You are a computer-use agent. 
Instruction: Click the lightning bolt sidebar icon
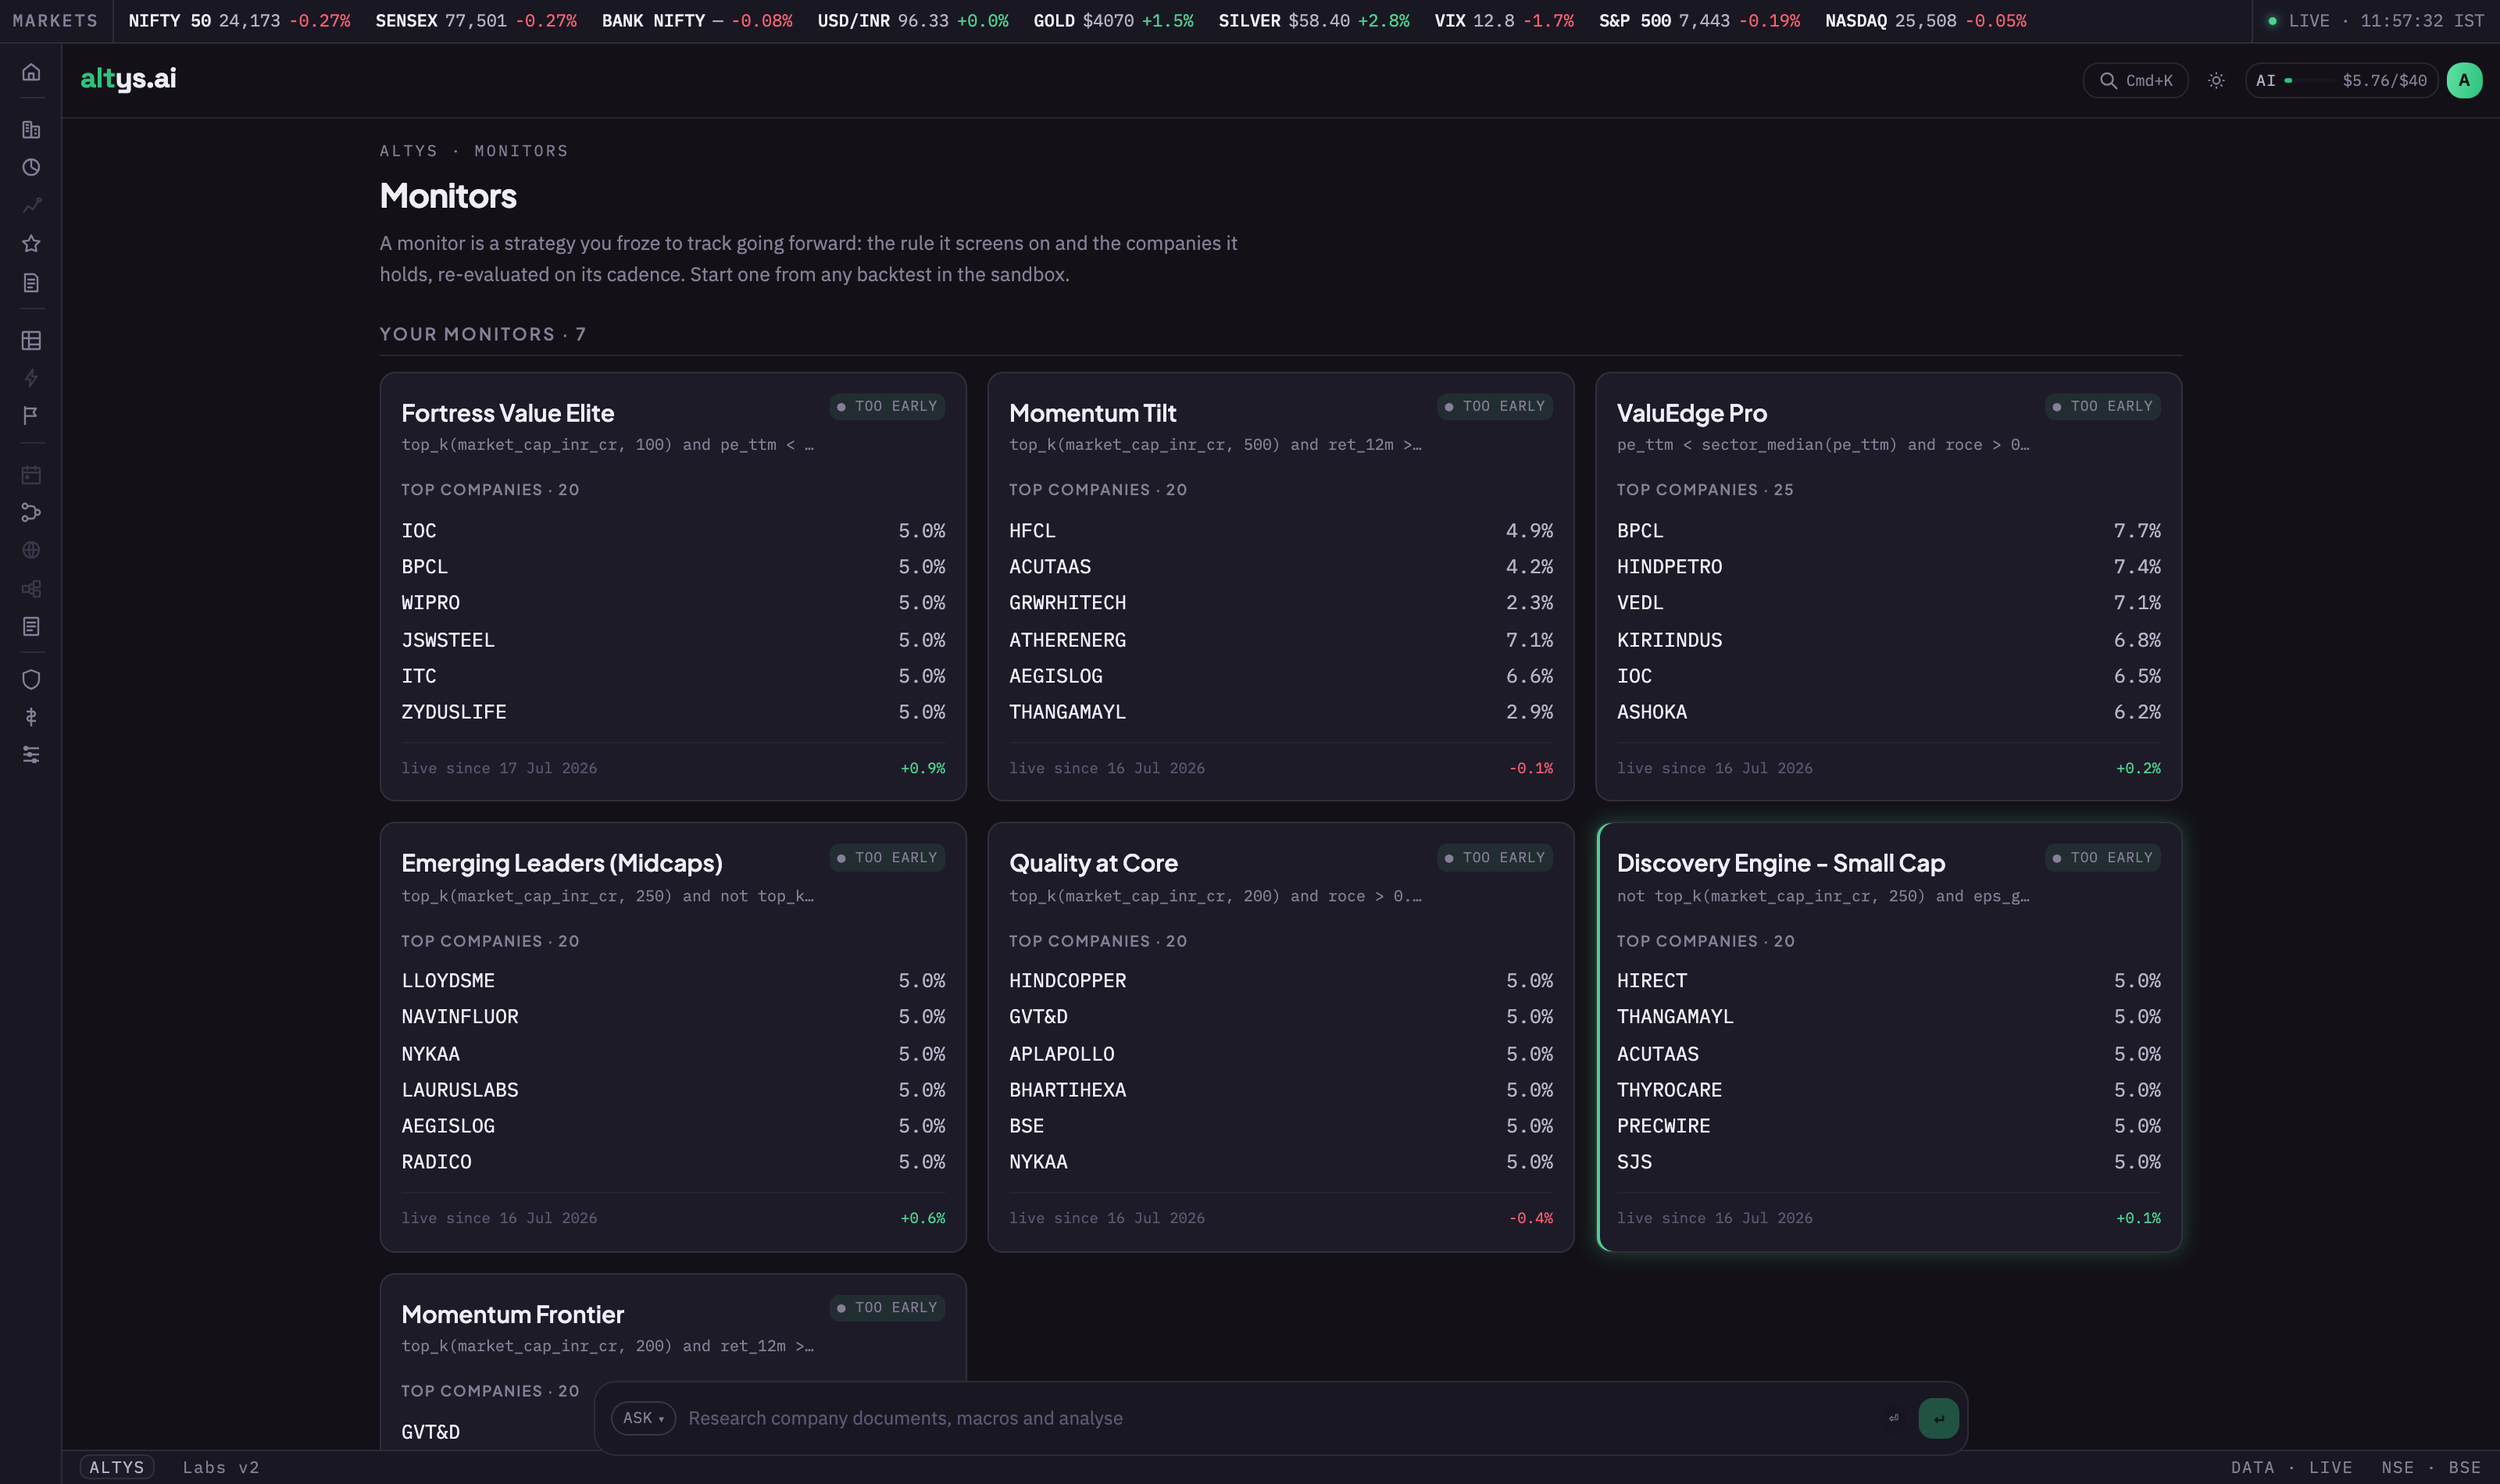31,378
